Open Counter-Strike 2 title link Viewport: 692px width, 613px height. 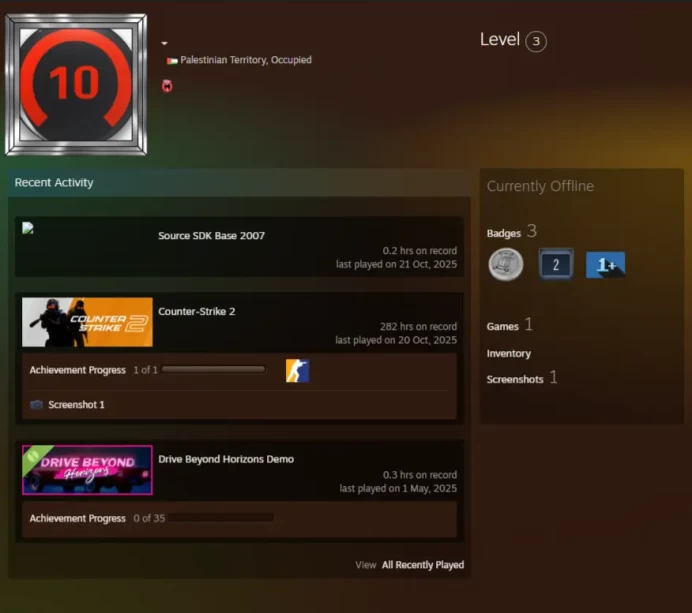tap(196, 312)
